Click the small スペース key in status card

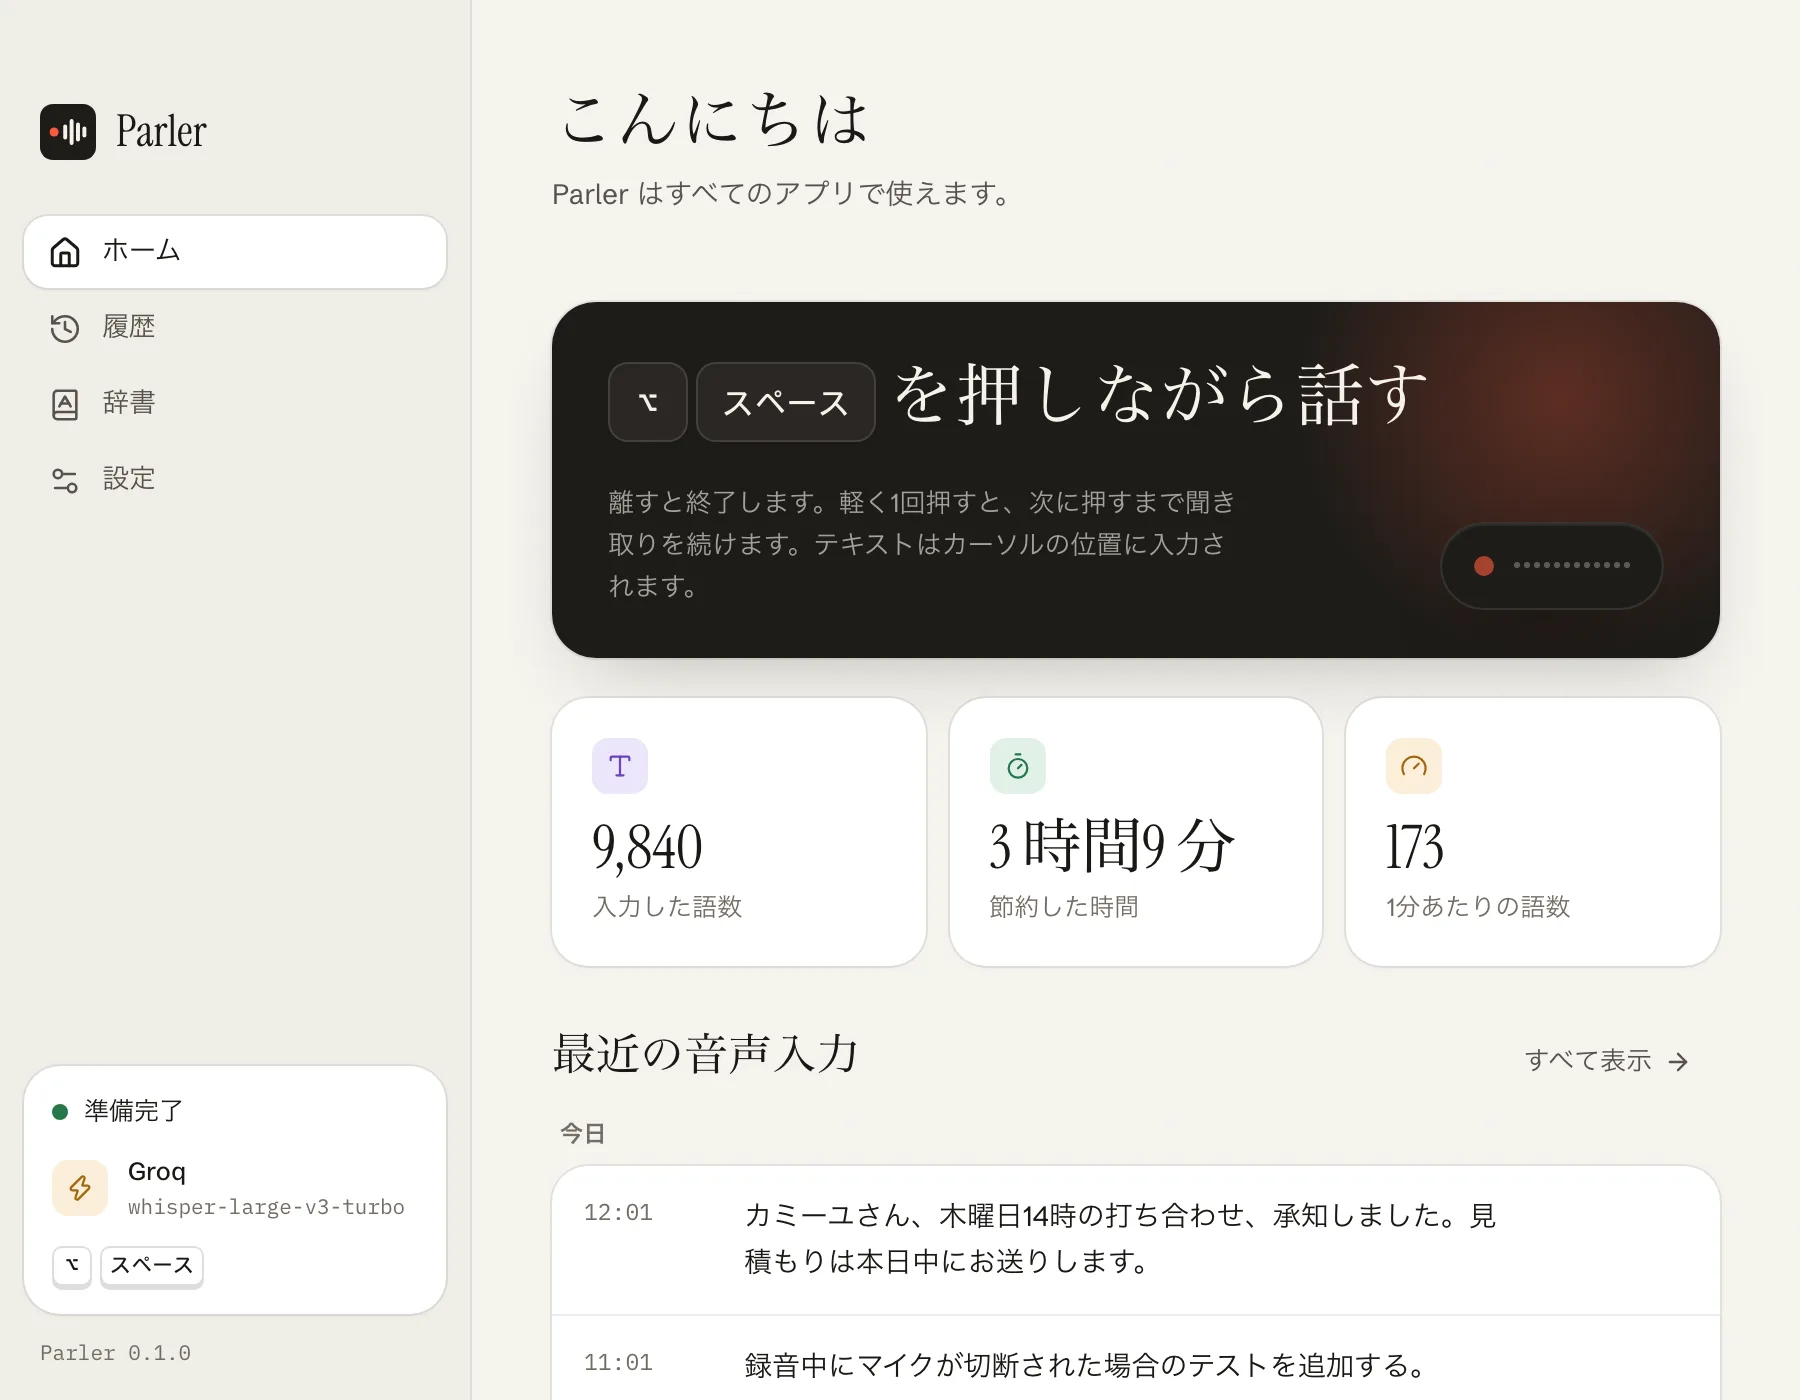[152, 1265]
